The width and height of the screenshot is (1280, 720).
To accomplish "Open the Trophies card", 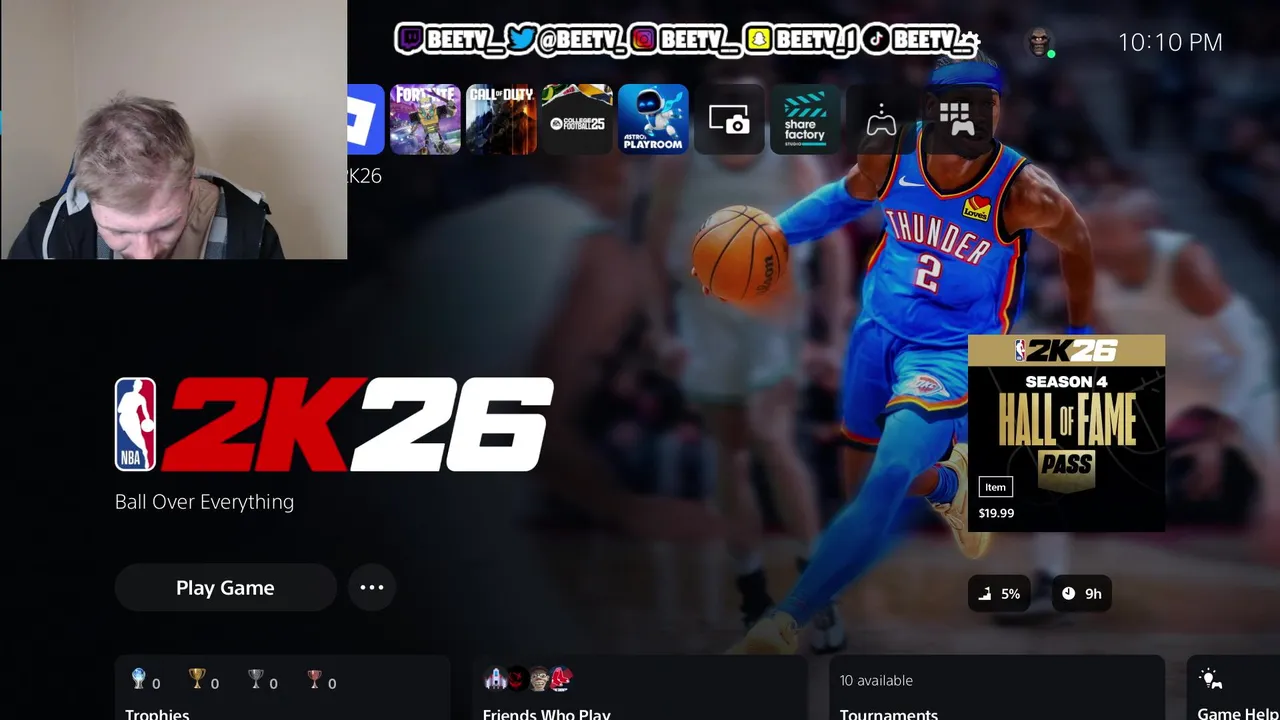I will point(283,688).
